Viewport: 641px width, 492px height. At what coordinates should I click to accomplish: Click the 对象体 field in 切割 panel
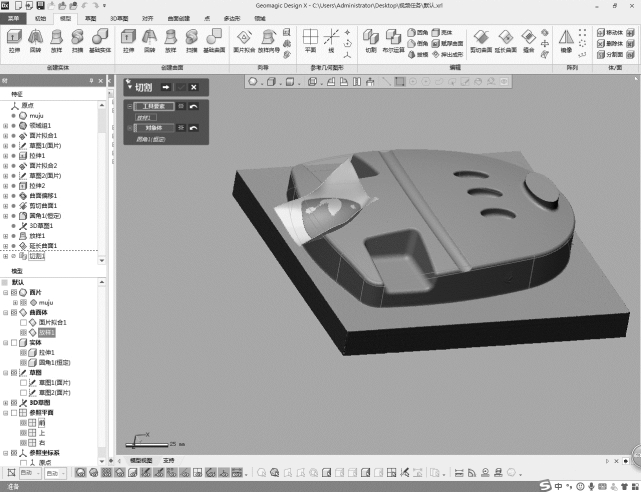[x=154, y=128]
